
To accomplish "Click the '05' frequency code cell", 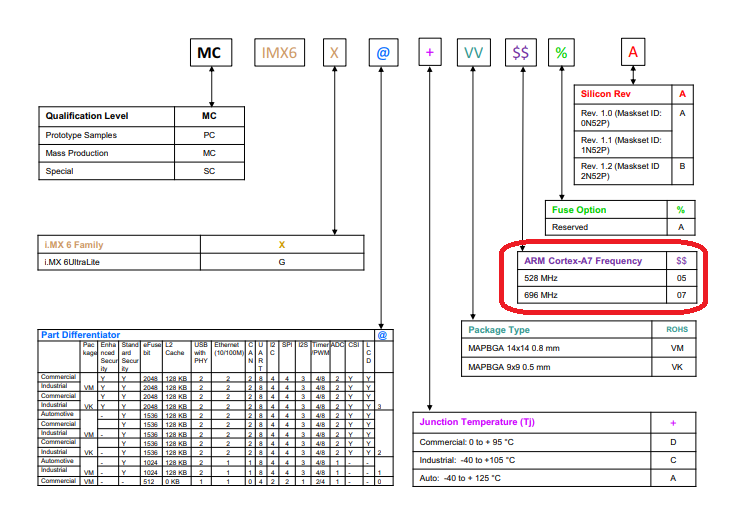I will coord(682,278).
